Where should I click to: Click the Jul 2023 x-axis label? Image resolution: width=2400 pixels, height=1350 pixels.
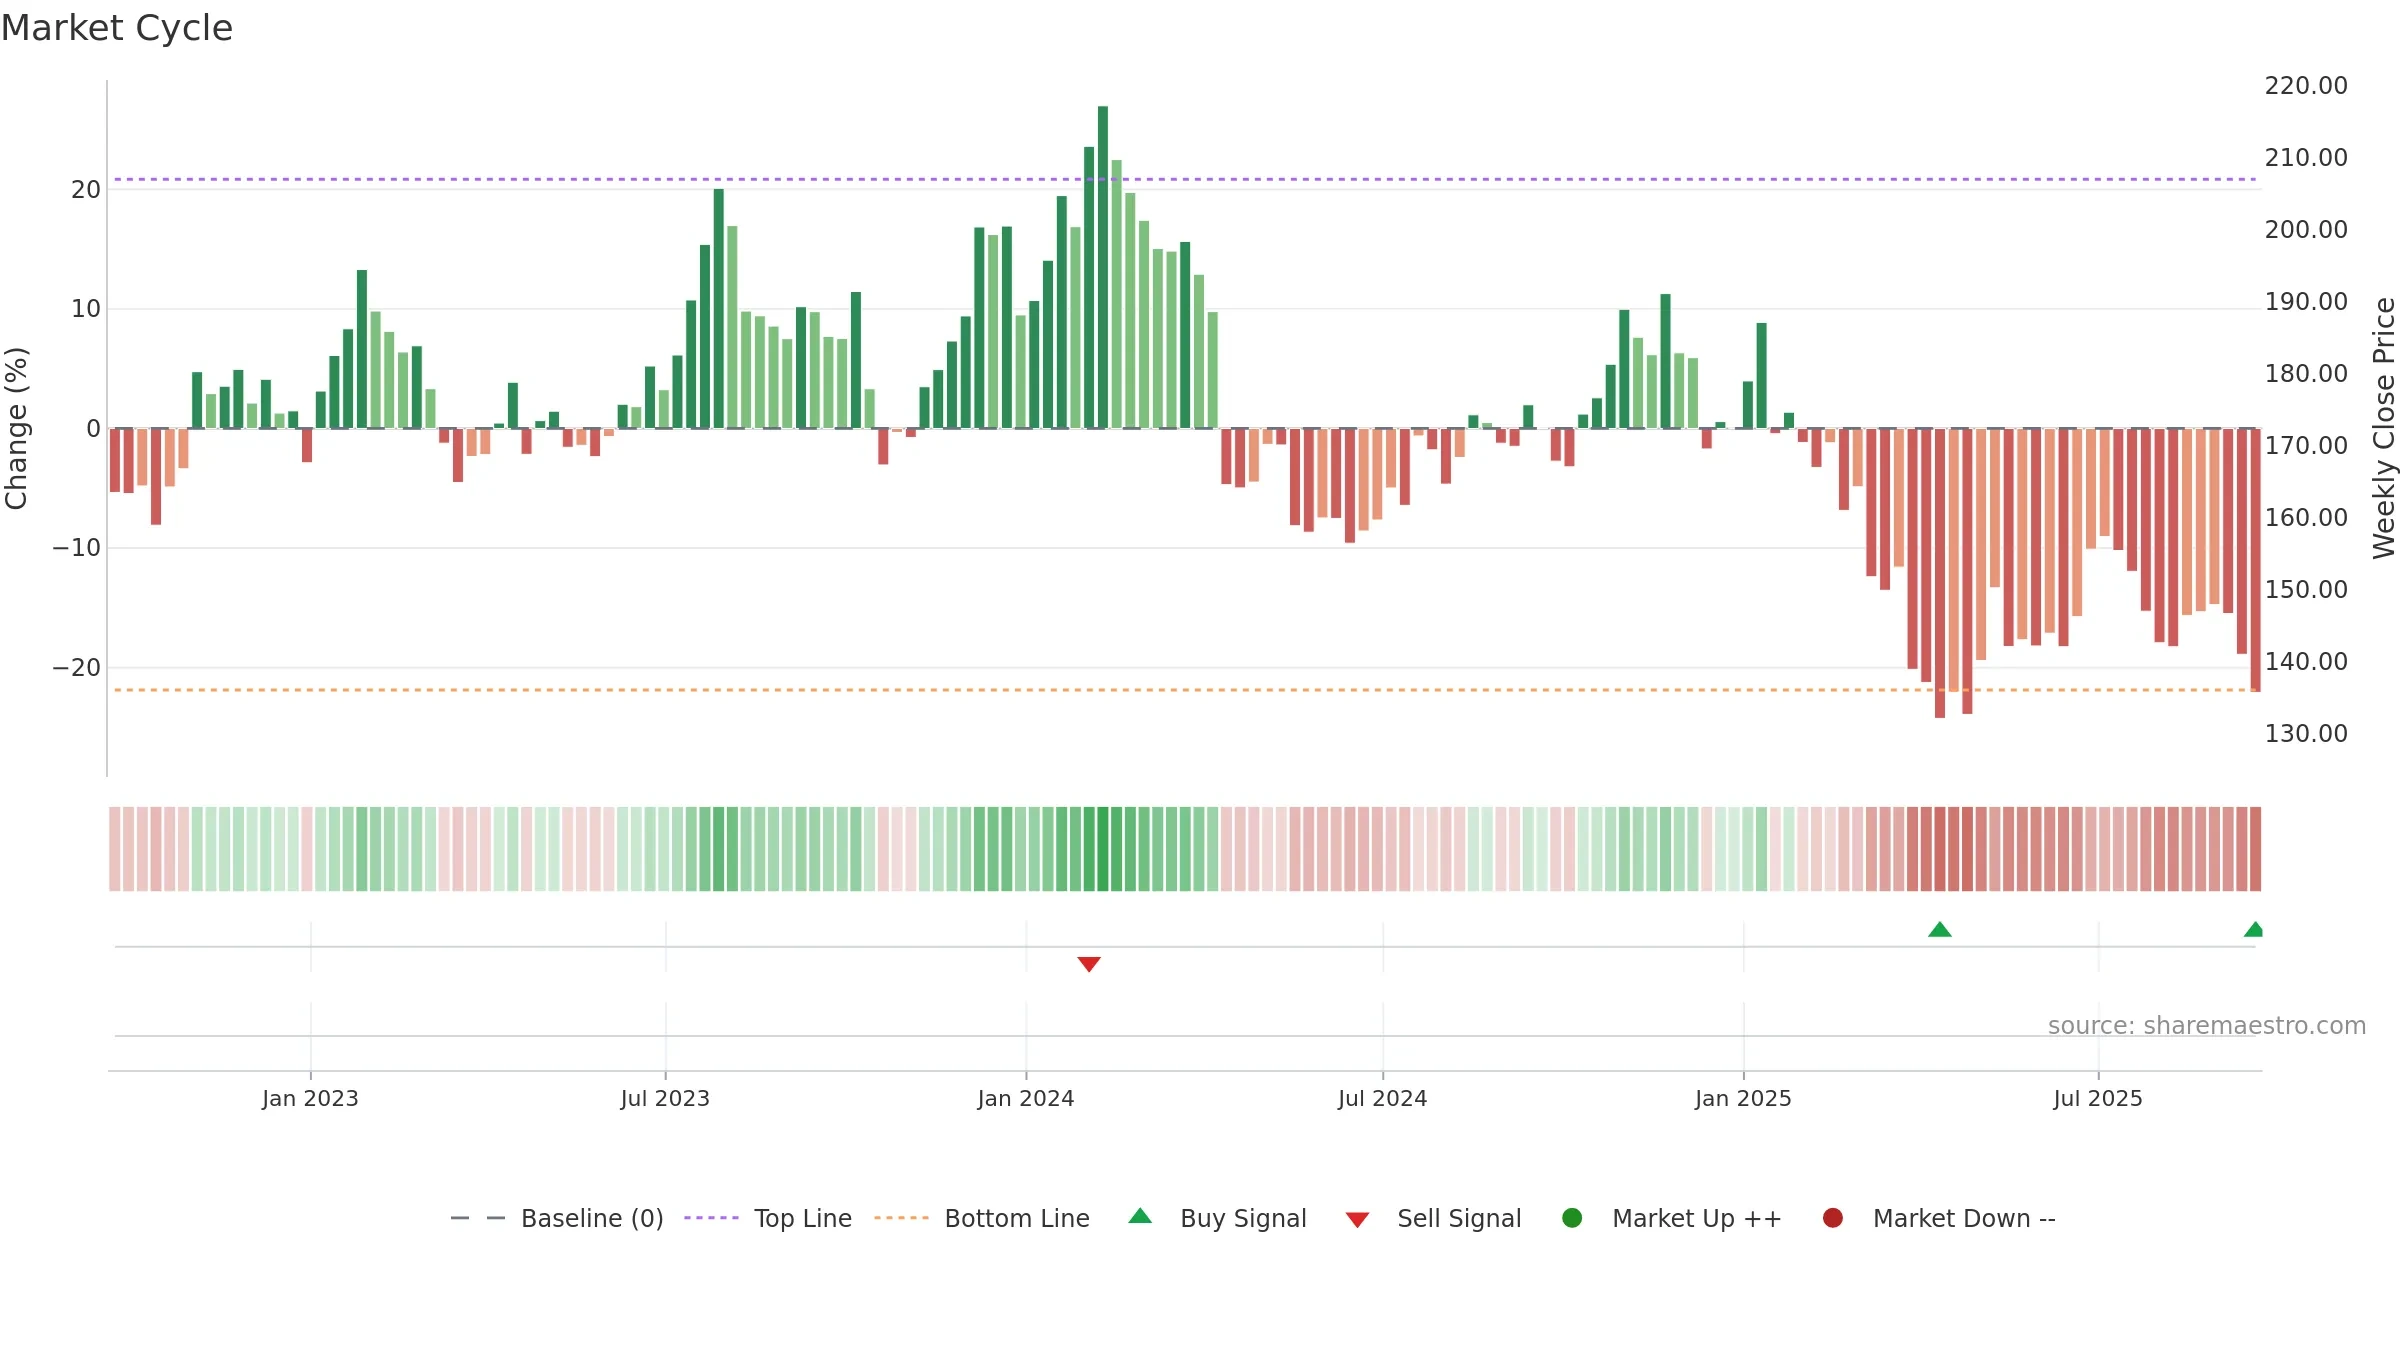pos(665,1099)
